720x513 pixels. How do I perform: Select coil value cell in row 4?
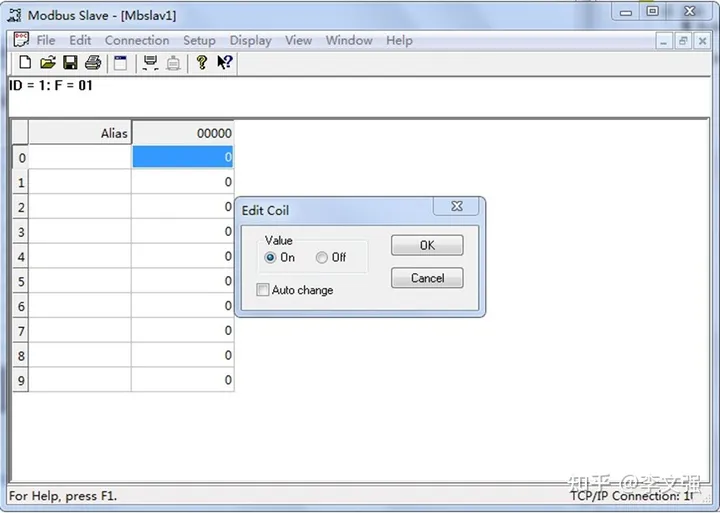183,256
